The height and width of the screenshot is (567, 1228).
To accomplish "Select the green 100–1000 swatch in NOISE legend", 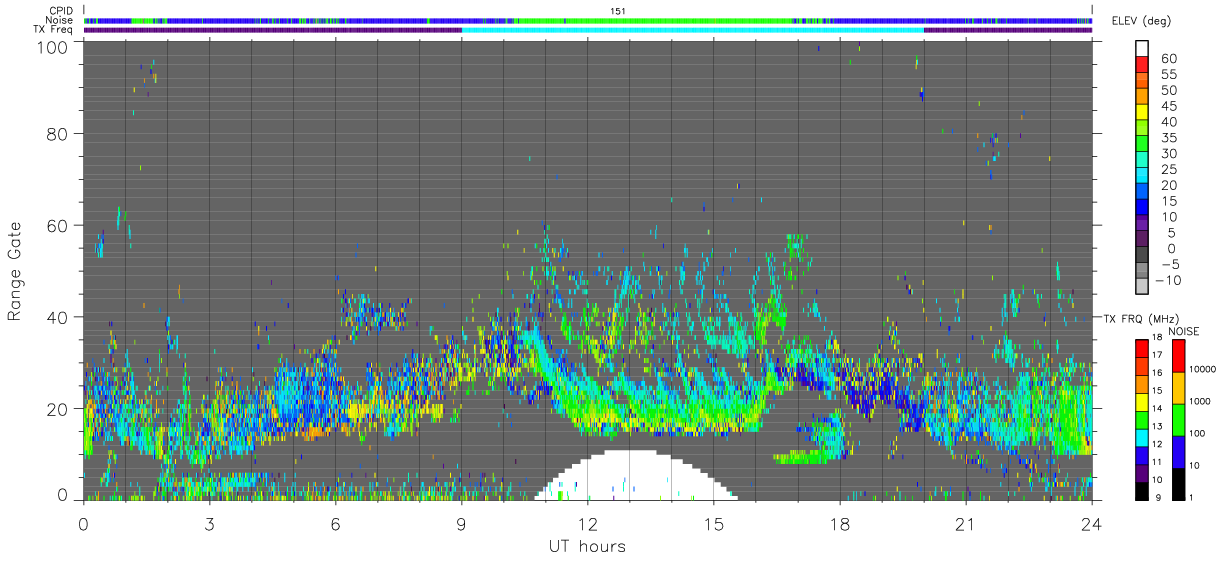I will pyautogui.click(x=1179, y=420).
